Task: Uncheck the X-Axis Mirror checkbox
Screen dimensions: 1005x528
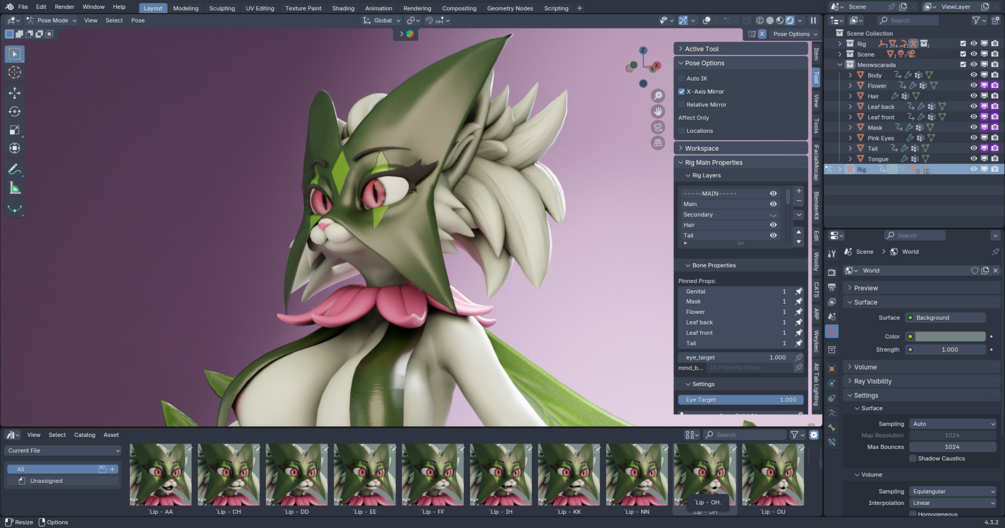Action: [681, 92]
